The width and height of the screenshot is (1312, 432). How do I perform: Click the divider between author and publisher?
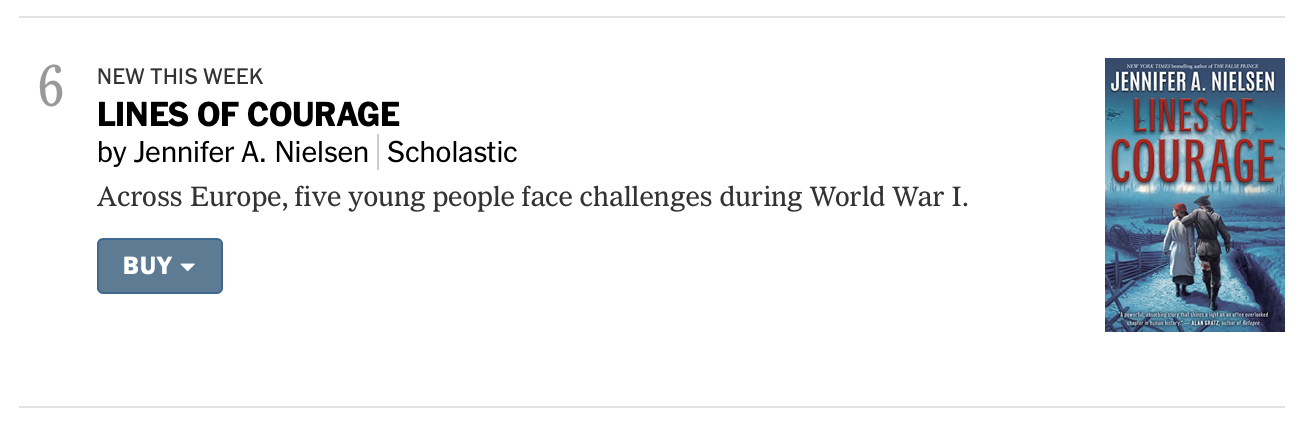[378, 153]
